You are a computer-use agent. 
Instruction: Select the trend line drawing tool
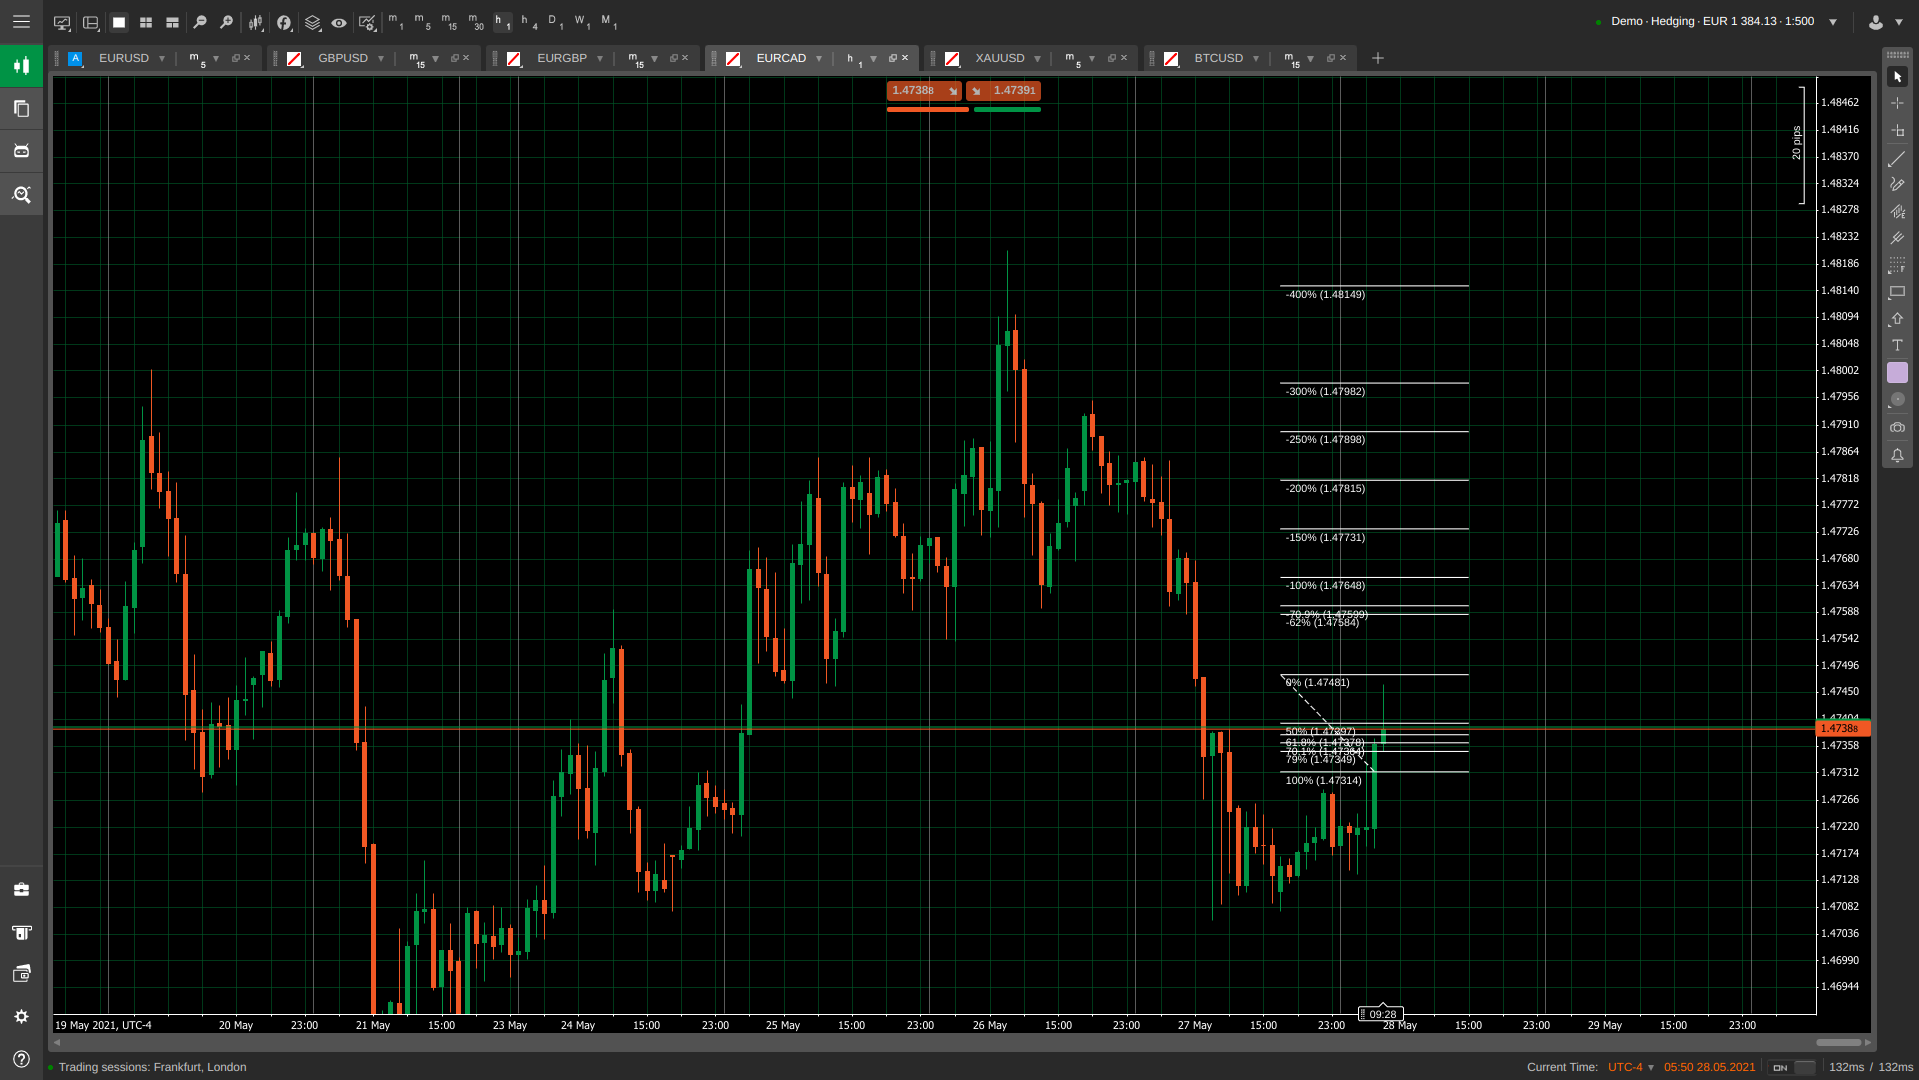[1897, 159]
